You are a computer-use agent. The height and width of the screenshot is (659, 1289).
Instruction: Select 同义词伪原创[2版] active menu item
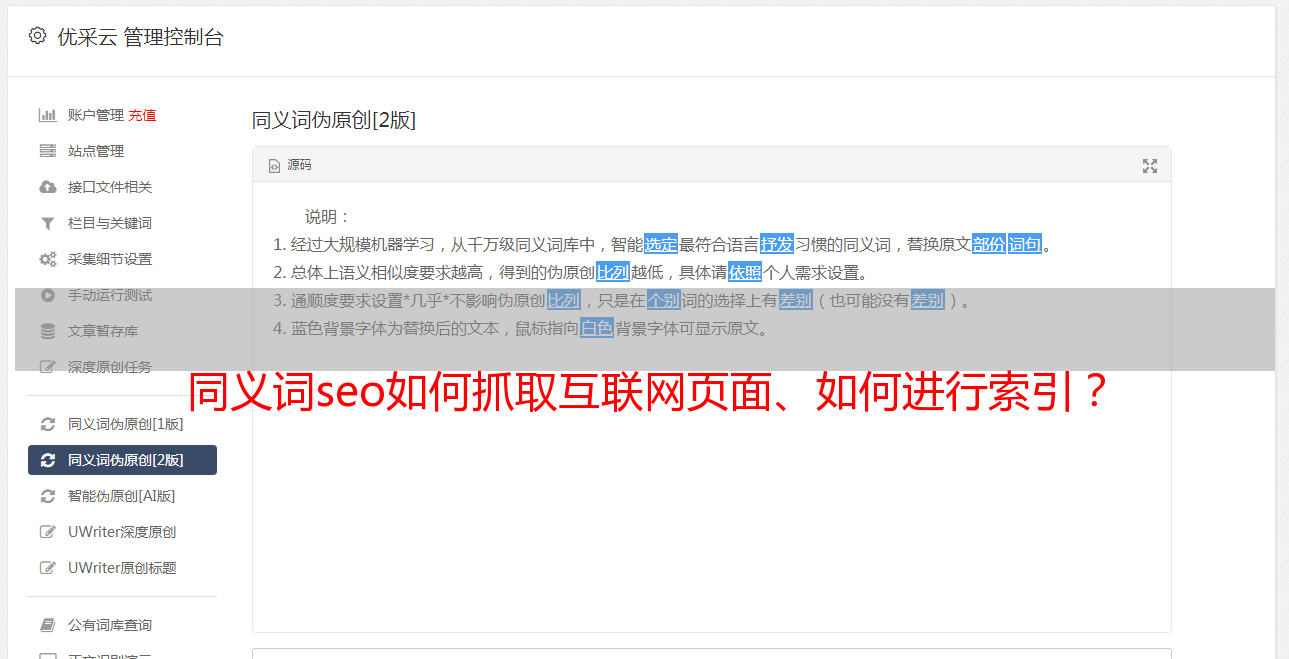122,460
